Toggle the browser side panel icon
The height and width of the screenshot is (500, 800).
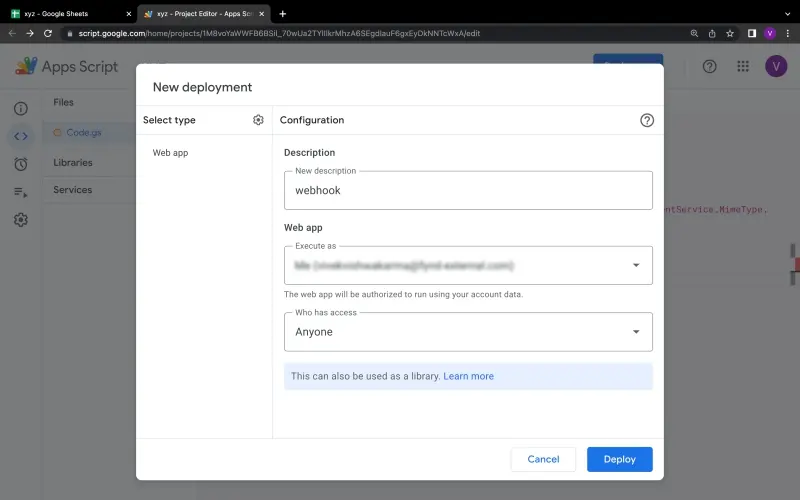752,33
